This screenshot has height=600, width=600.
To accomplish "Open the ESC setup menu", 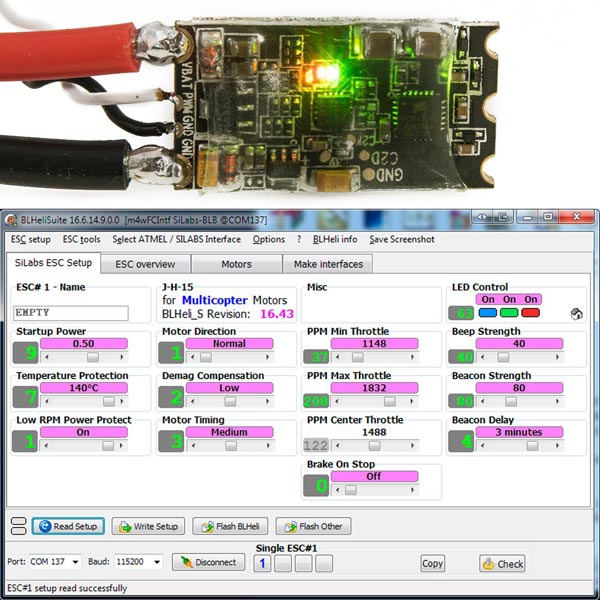I will point(31,240).
